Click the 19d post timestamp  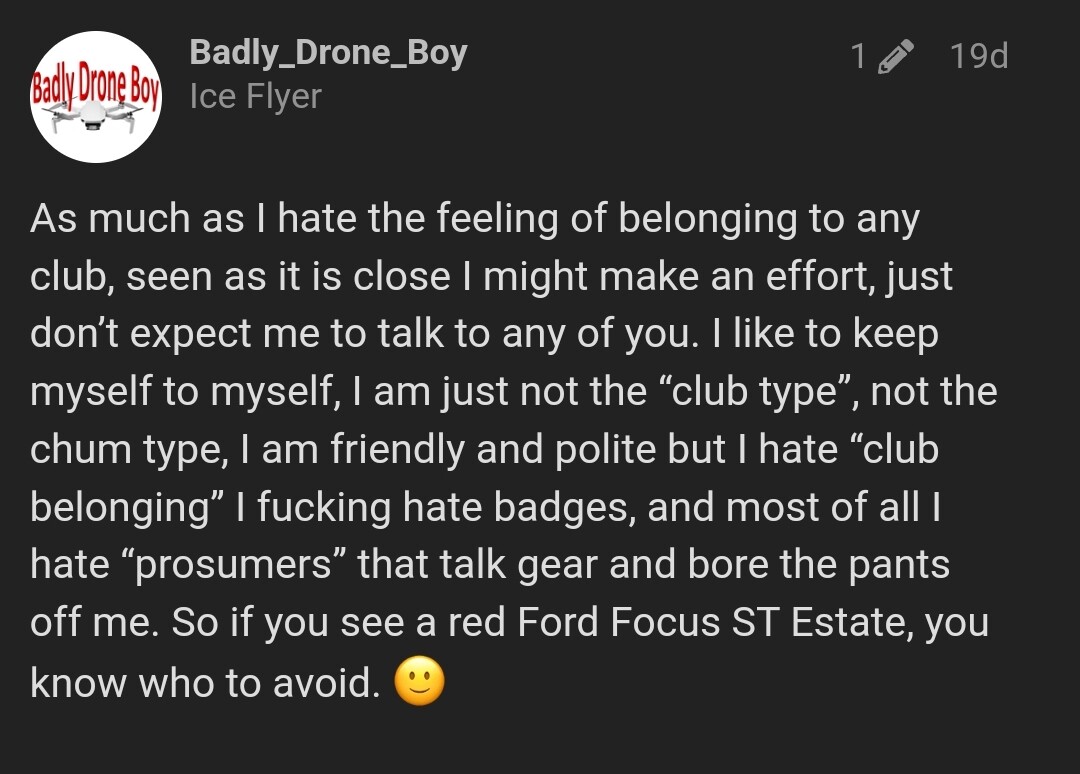978,56
